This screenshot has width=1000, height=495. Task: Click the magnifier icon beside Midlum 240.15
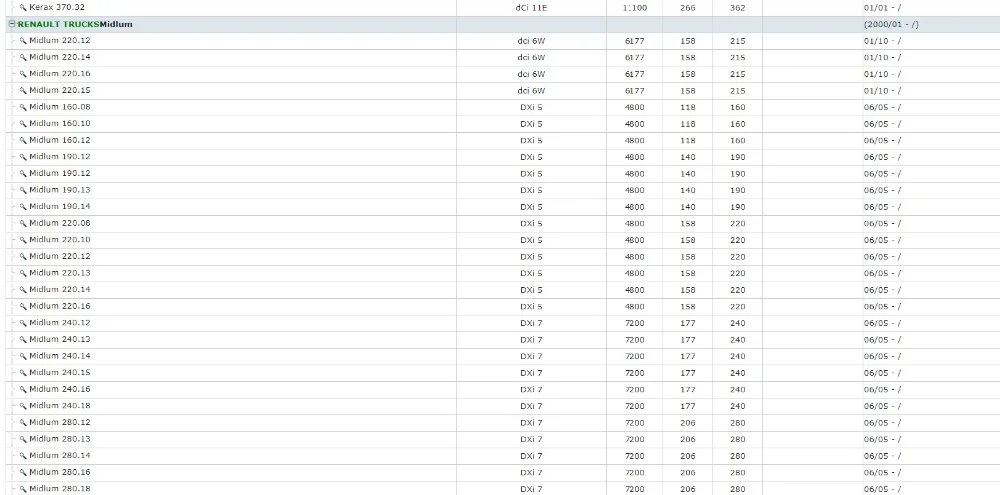23,373
